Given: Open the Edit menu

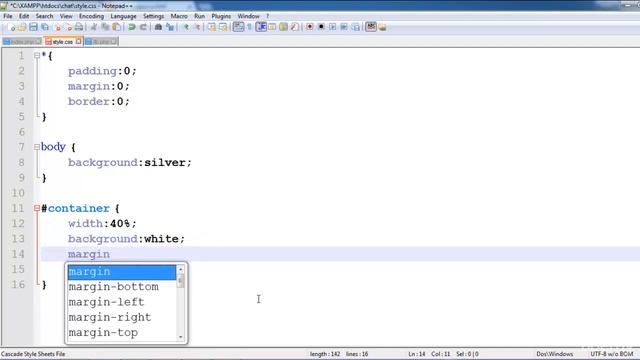Looking at the screenshot, I should point(24,16).
